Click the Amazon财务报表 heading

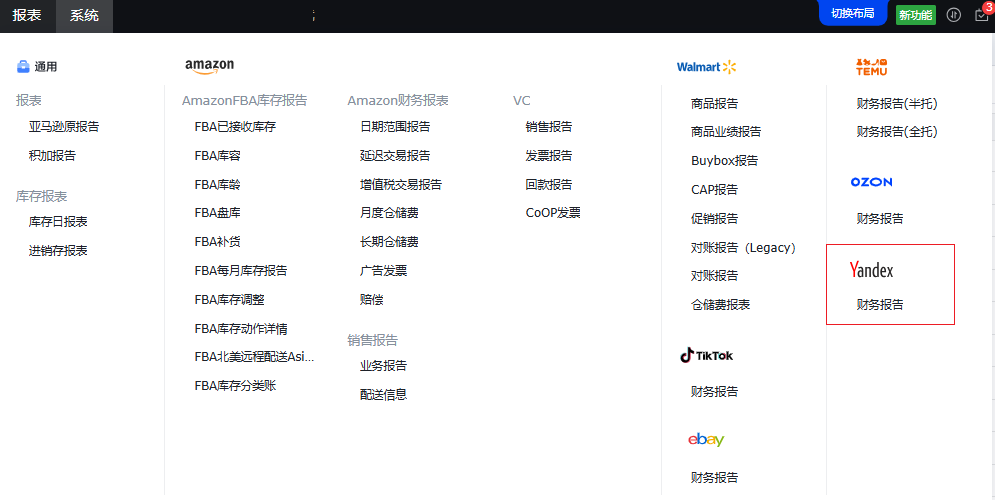[398, 100]
